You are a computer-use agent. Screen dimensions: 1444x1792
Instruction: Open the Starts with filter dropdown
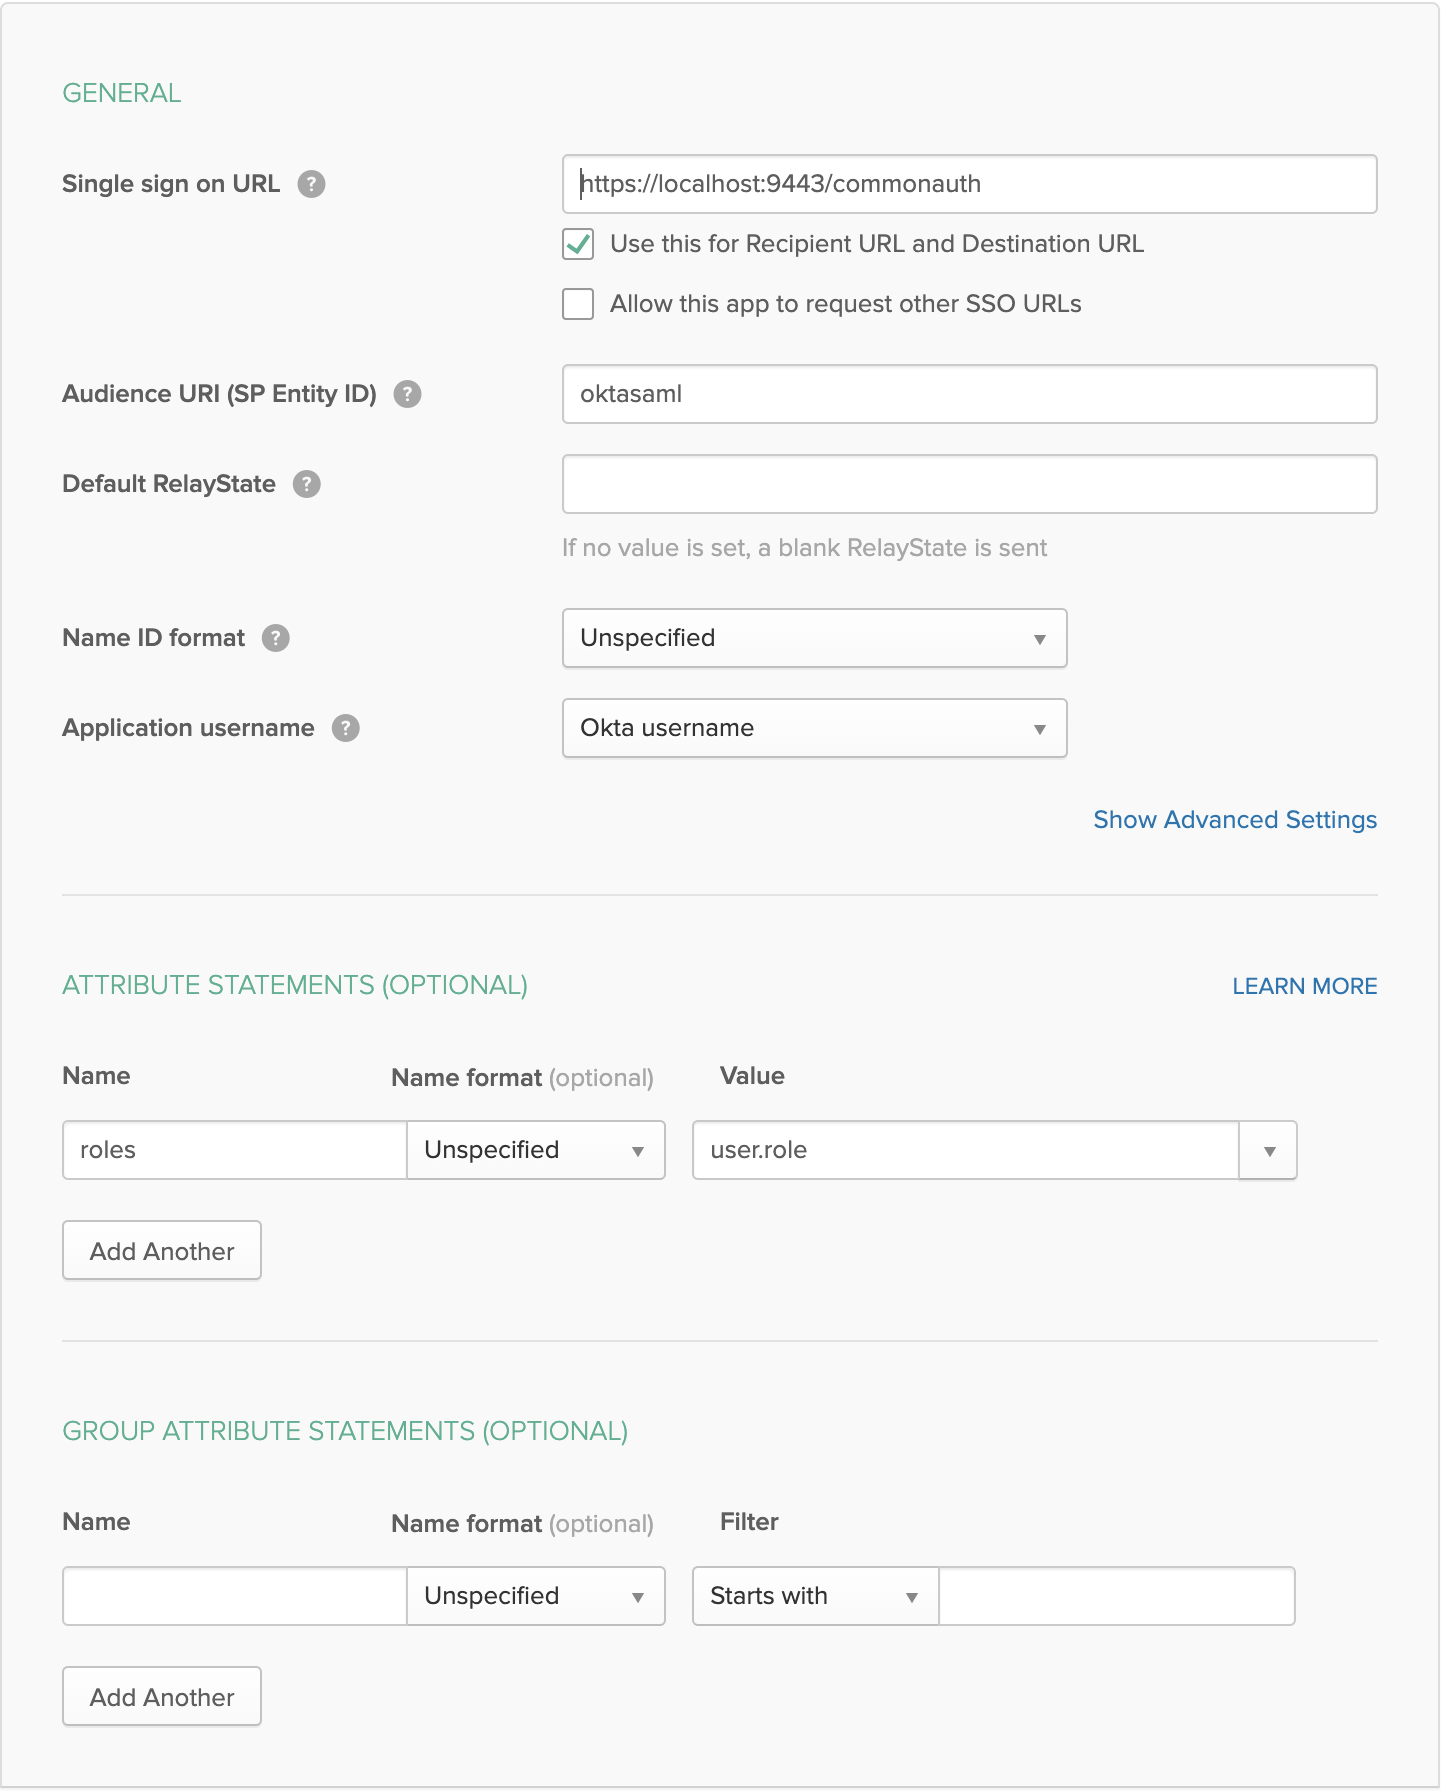click(x=814, y=1596)
